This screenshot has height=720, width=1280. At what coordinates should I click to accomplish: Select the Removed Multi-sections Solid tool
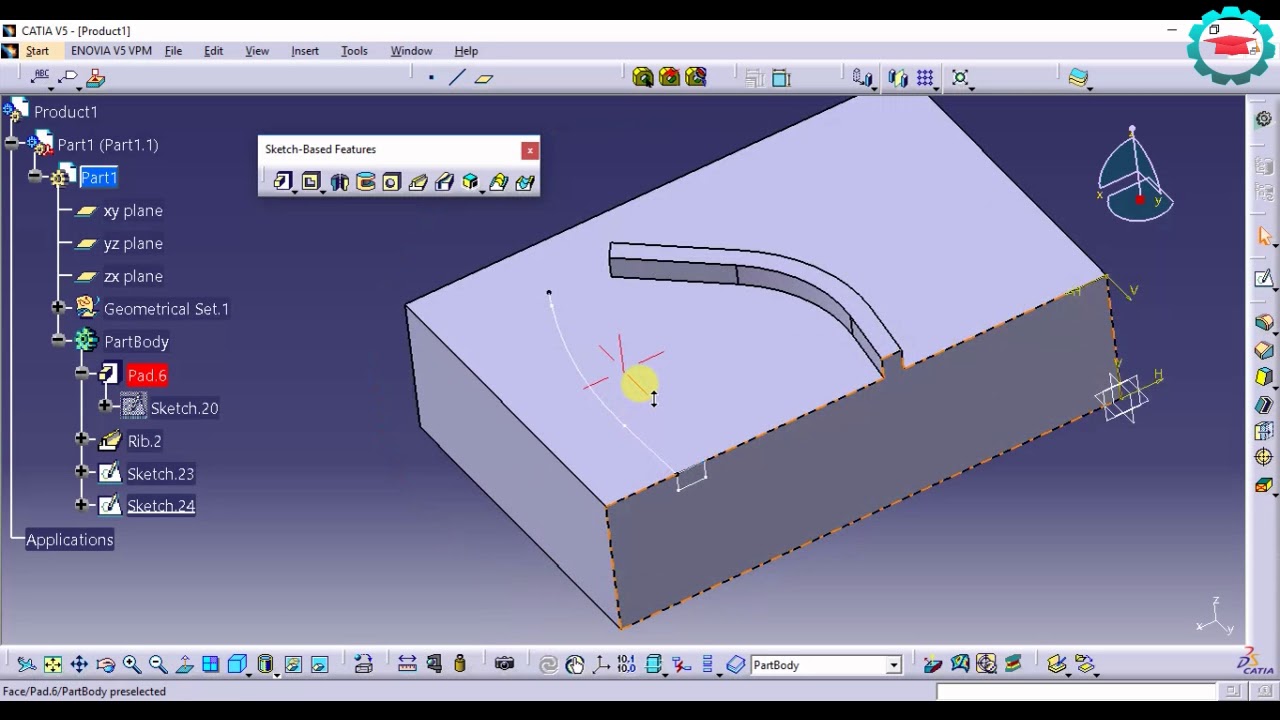tap(524, 182)
